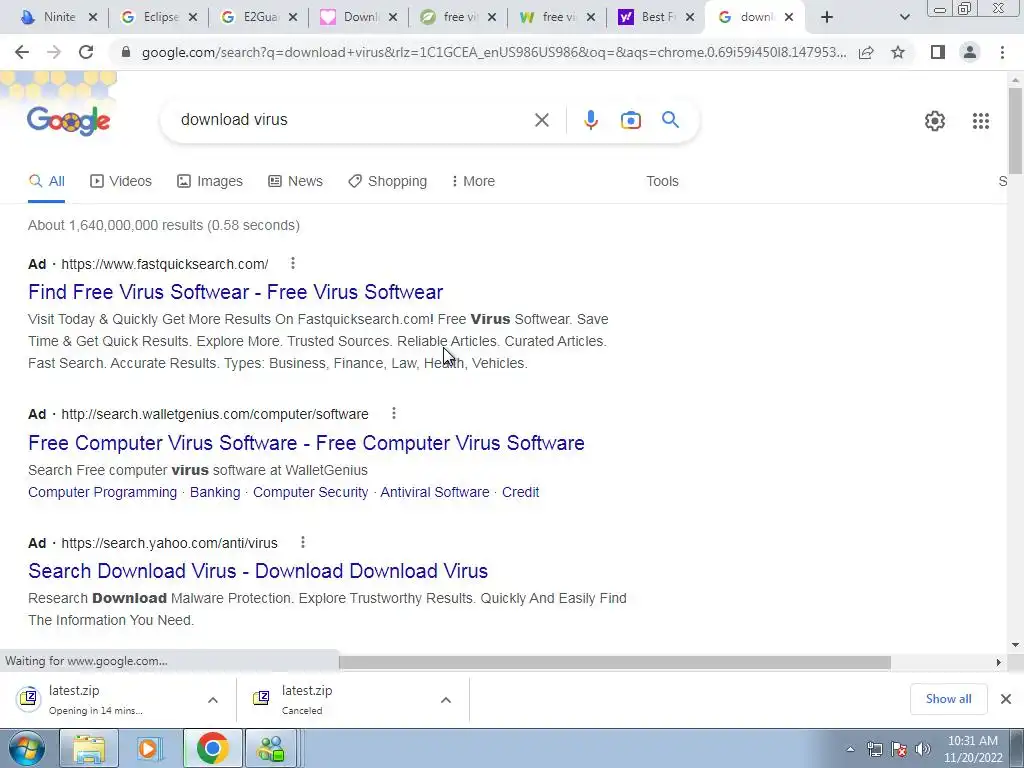Click the horizontal scrollbar right arrow

[998, 662]
